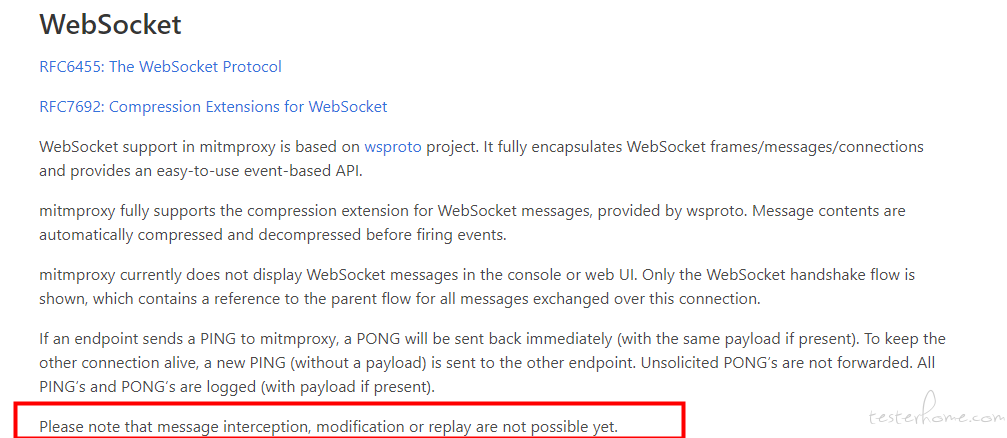Open the RFC6455 WebSocket Protocol link
This screenshot has height=438, width=1007.
point(160,67)
